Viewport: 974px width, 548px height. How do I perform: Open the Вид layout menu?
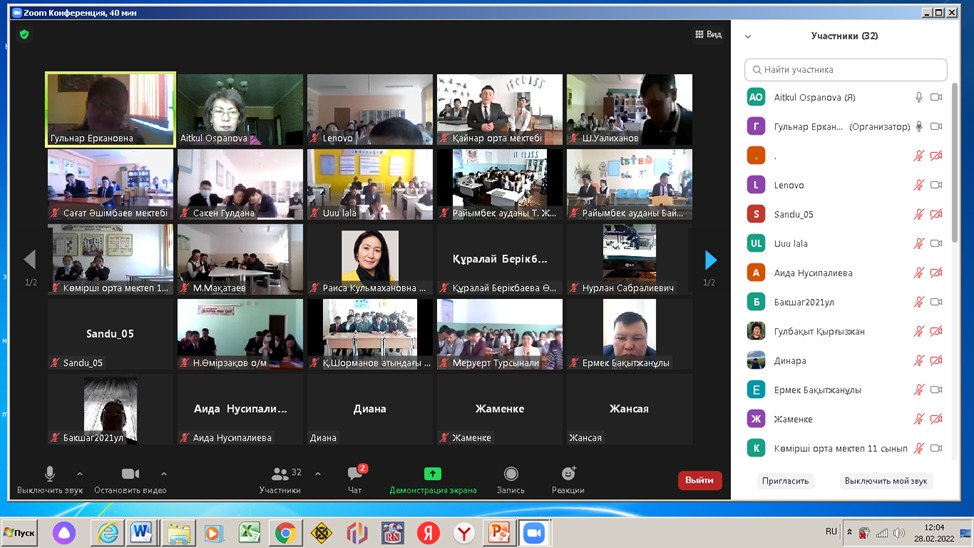click(708, 35)
